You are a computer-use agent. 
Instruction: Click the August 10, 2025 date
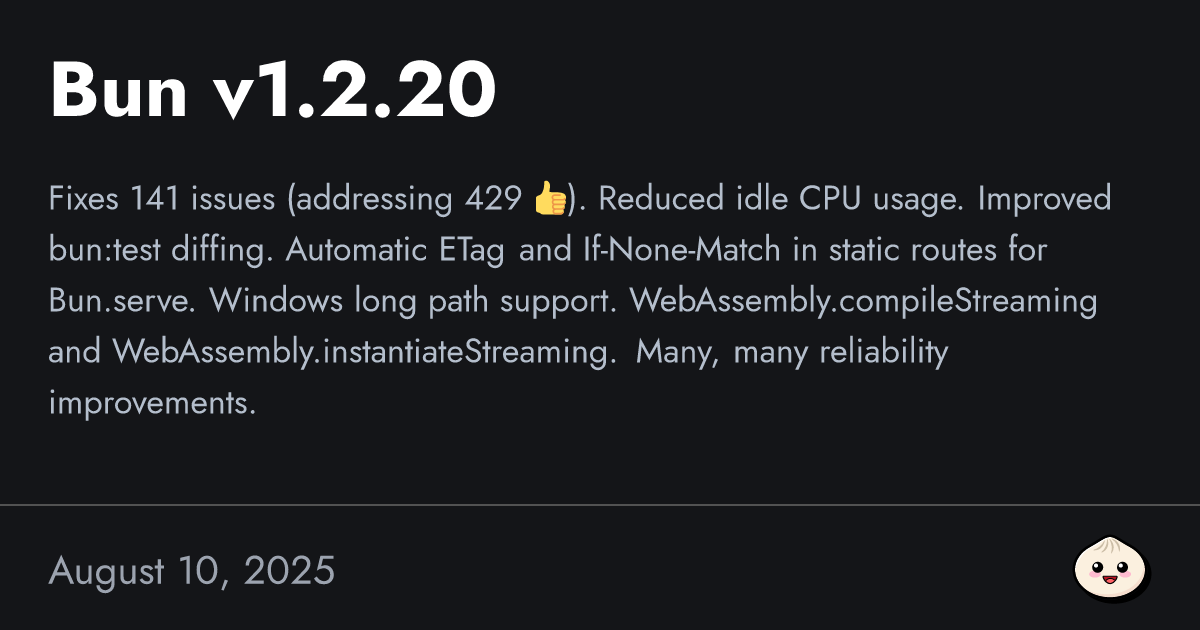[192, 572]
